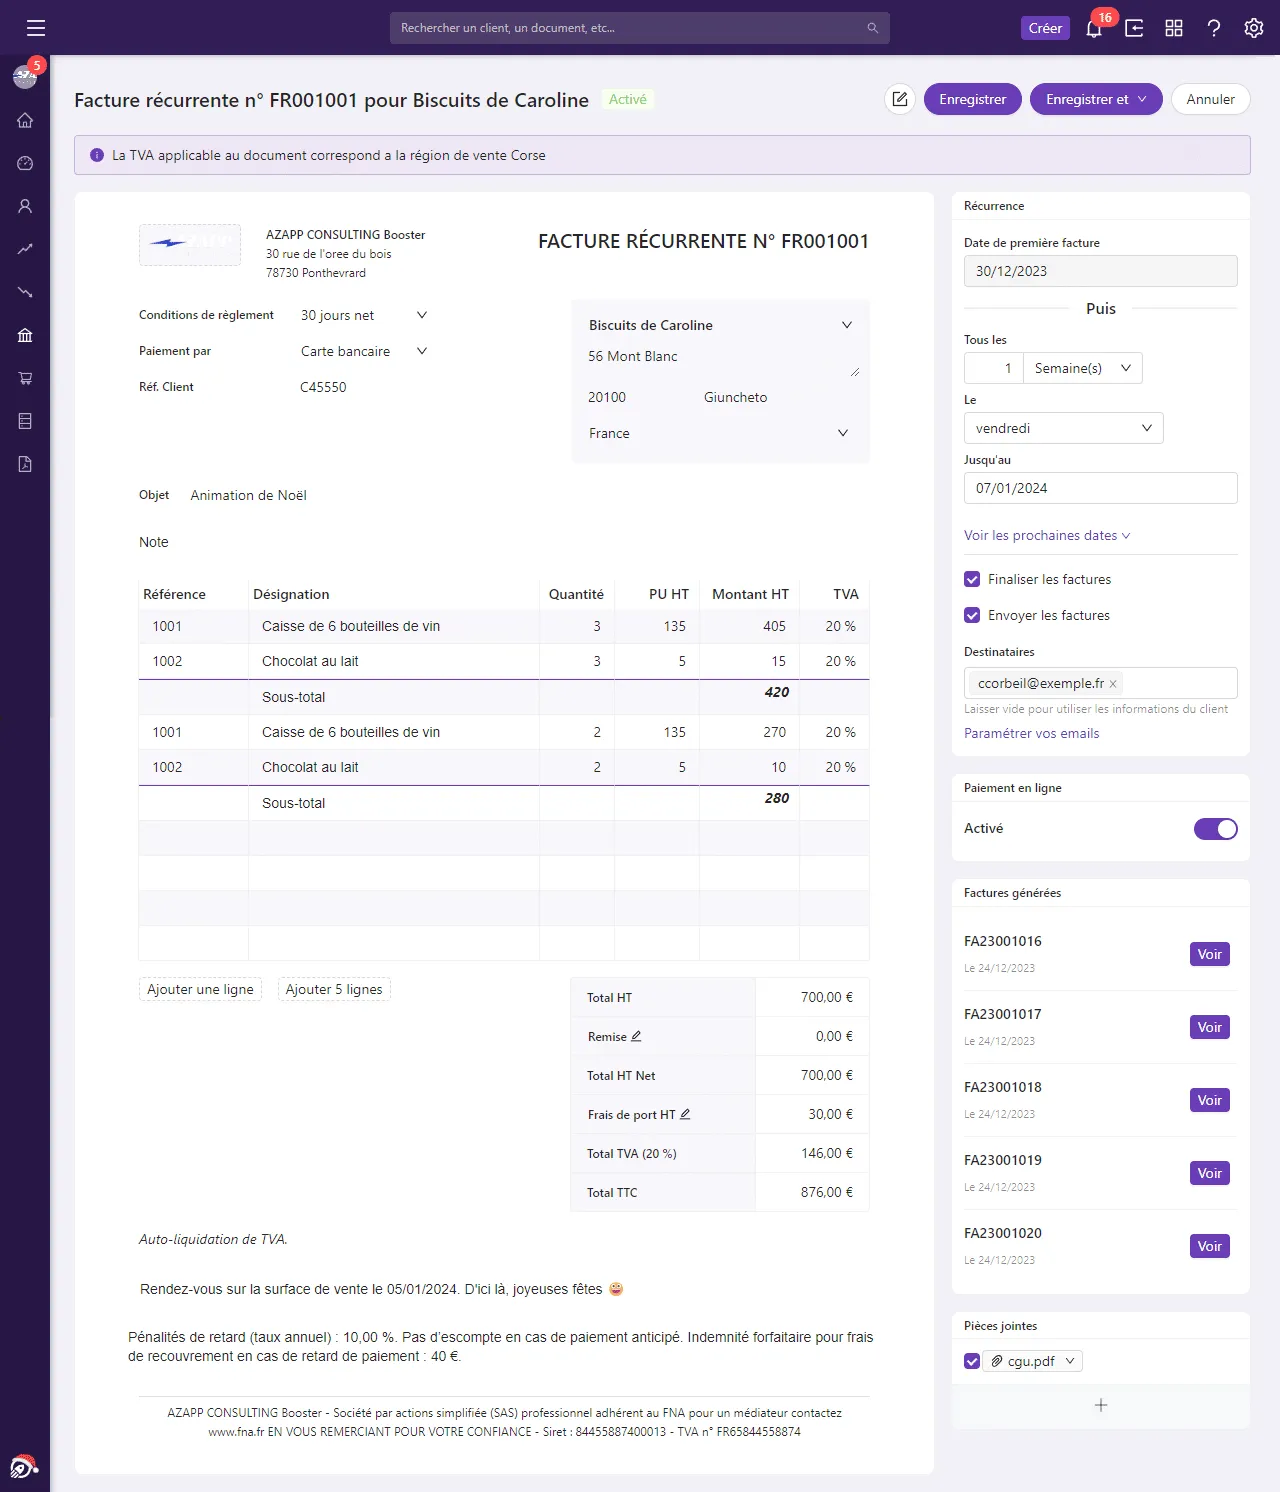The width and height of the screenshot is (1280, 1492).
Task: Click the Jusqu'au date field
Action: 1101,488
